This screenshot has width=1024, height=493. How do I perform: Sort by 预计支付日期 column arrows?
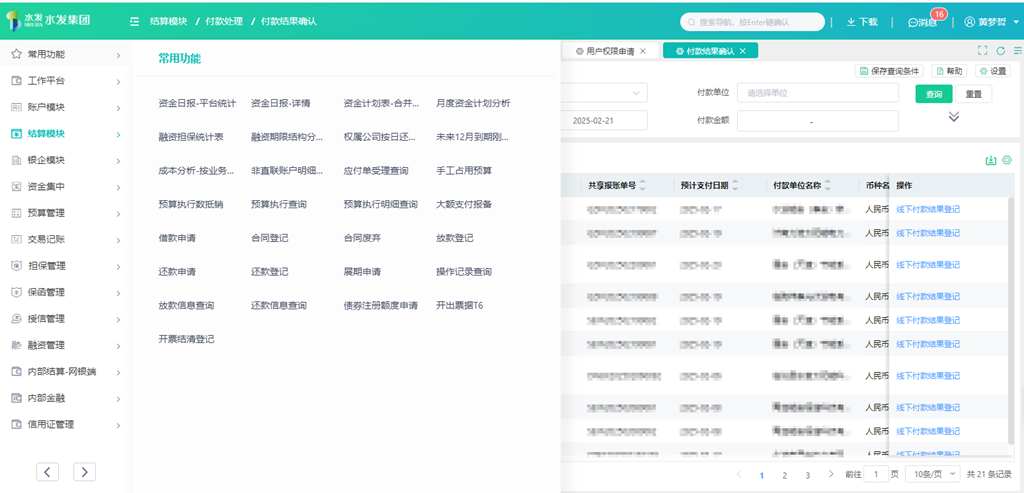point(736,185)
